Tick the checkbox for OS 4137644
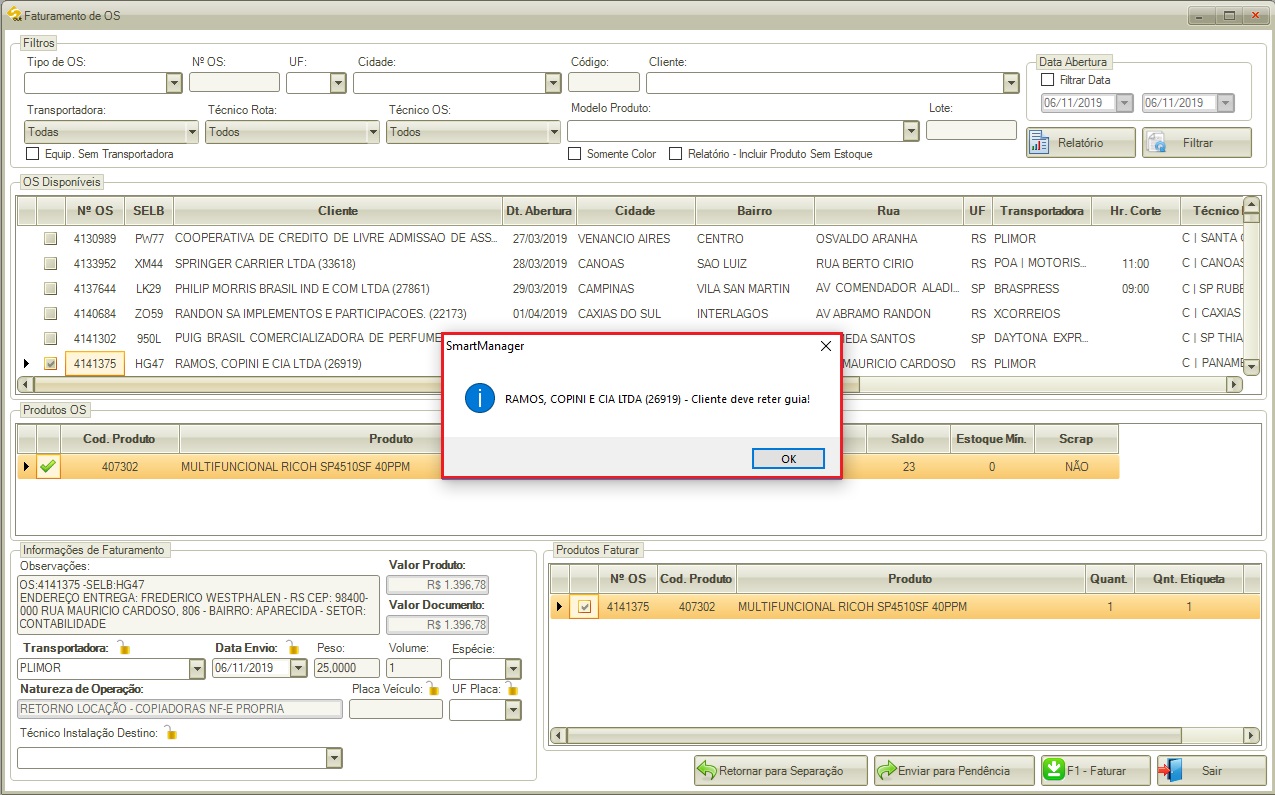Image resolution: width=1275 pixels, height=795 pixels. coord(50,289)
